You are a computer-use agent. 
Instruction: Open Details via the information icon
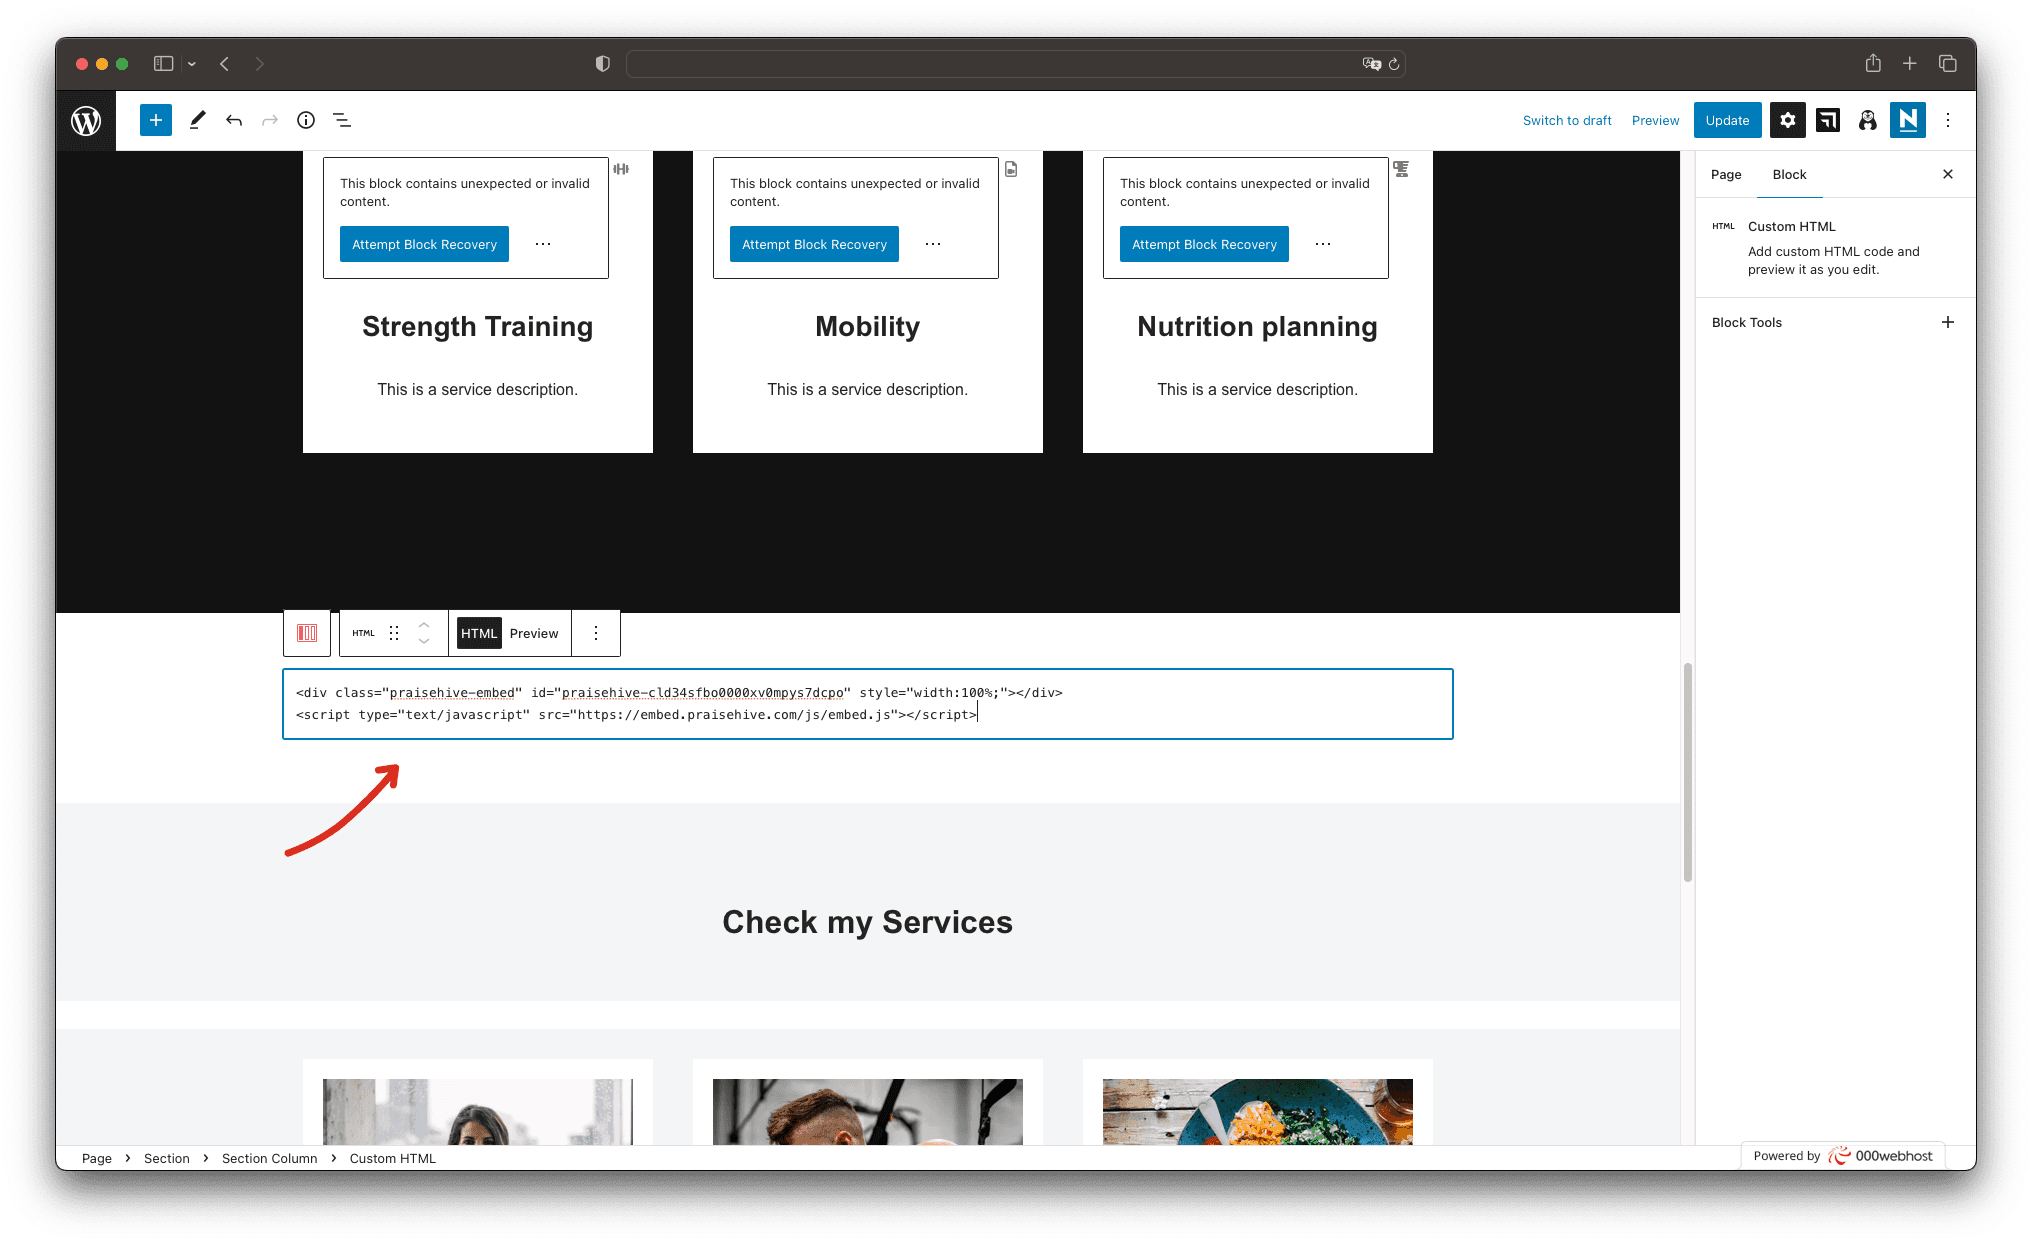click(305, 120)
